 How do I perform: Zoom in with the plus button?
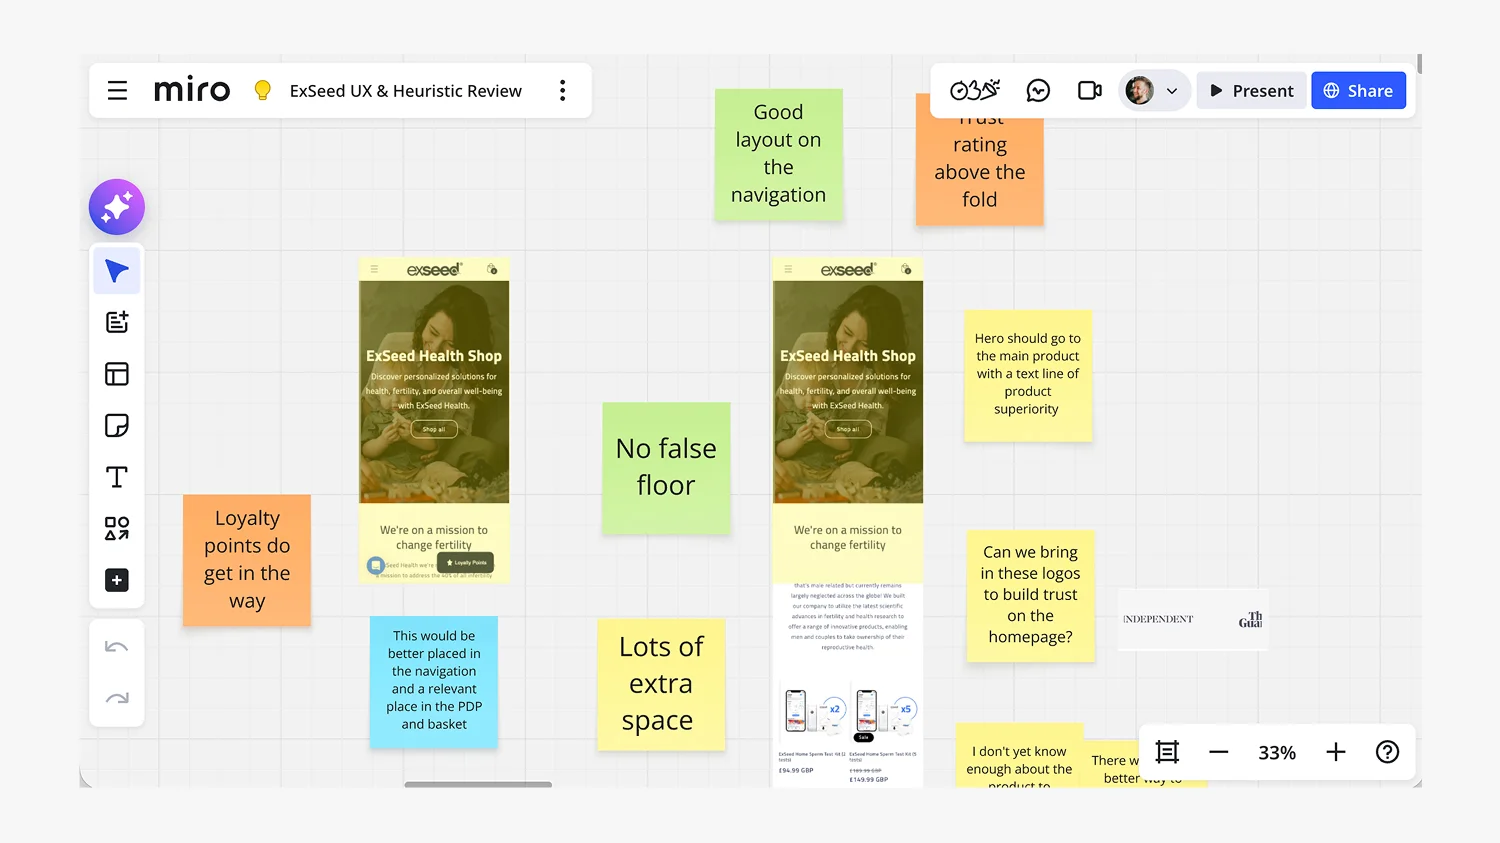pos(1336,752)
